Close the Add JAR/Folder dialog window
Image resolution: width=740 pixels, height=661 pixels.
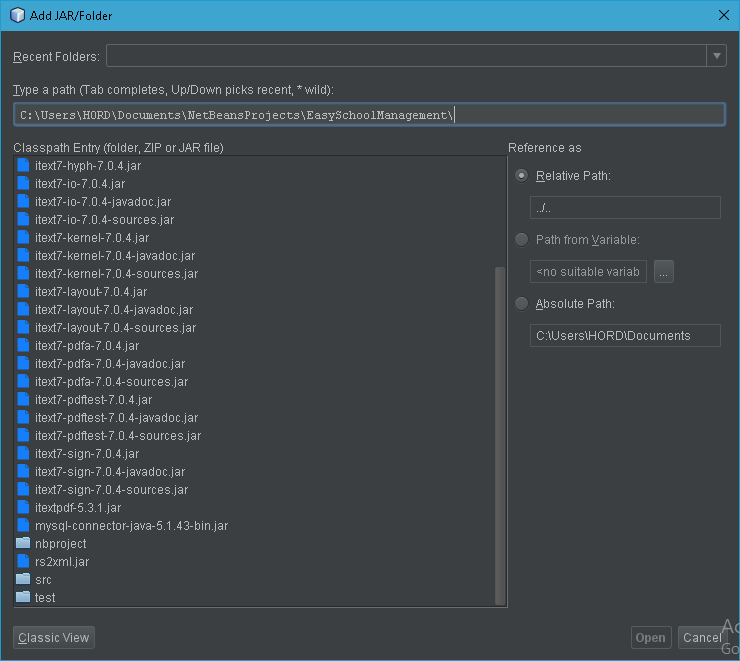[x=723, y=15]
